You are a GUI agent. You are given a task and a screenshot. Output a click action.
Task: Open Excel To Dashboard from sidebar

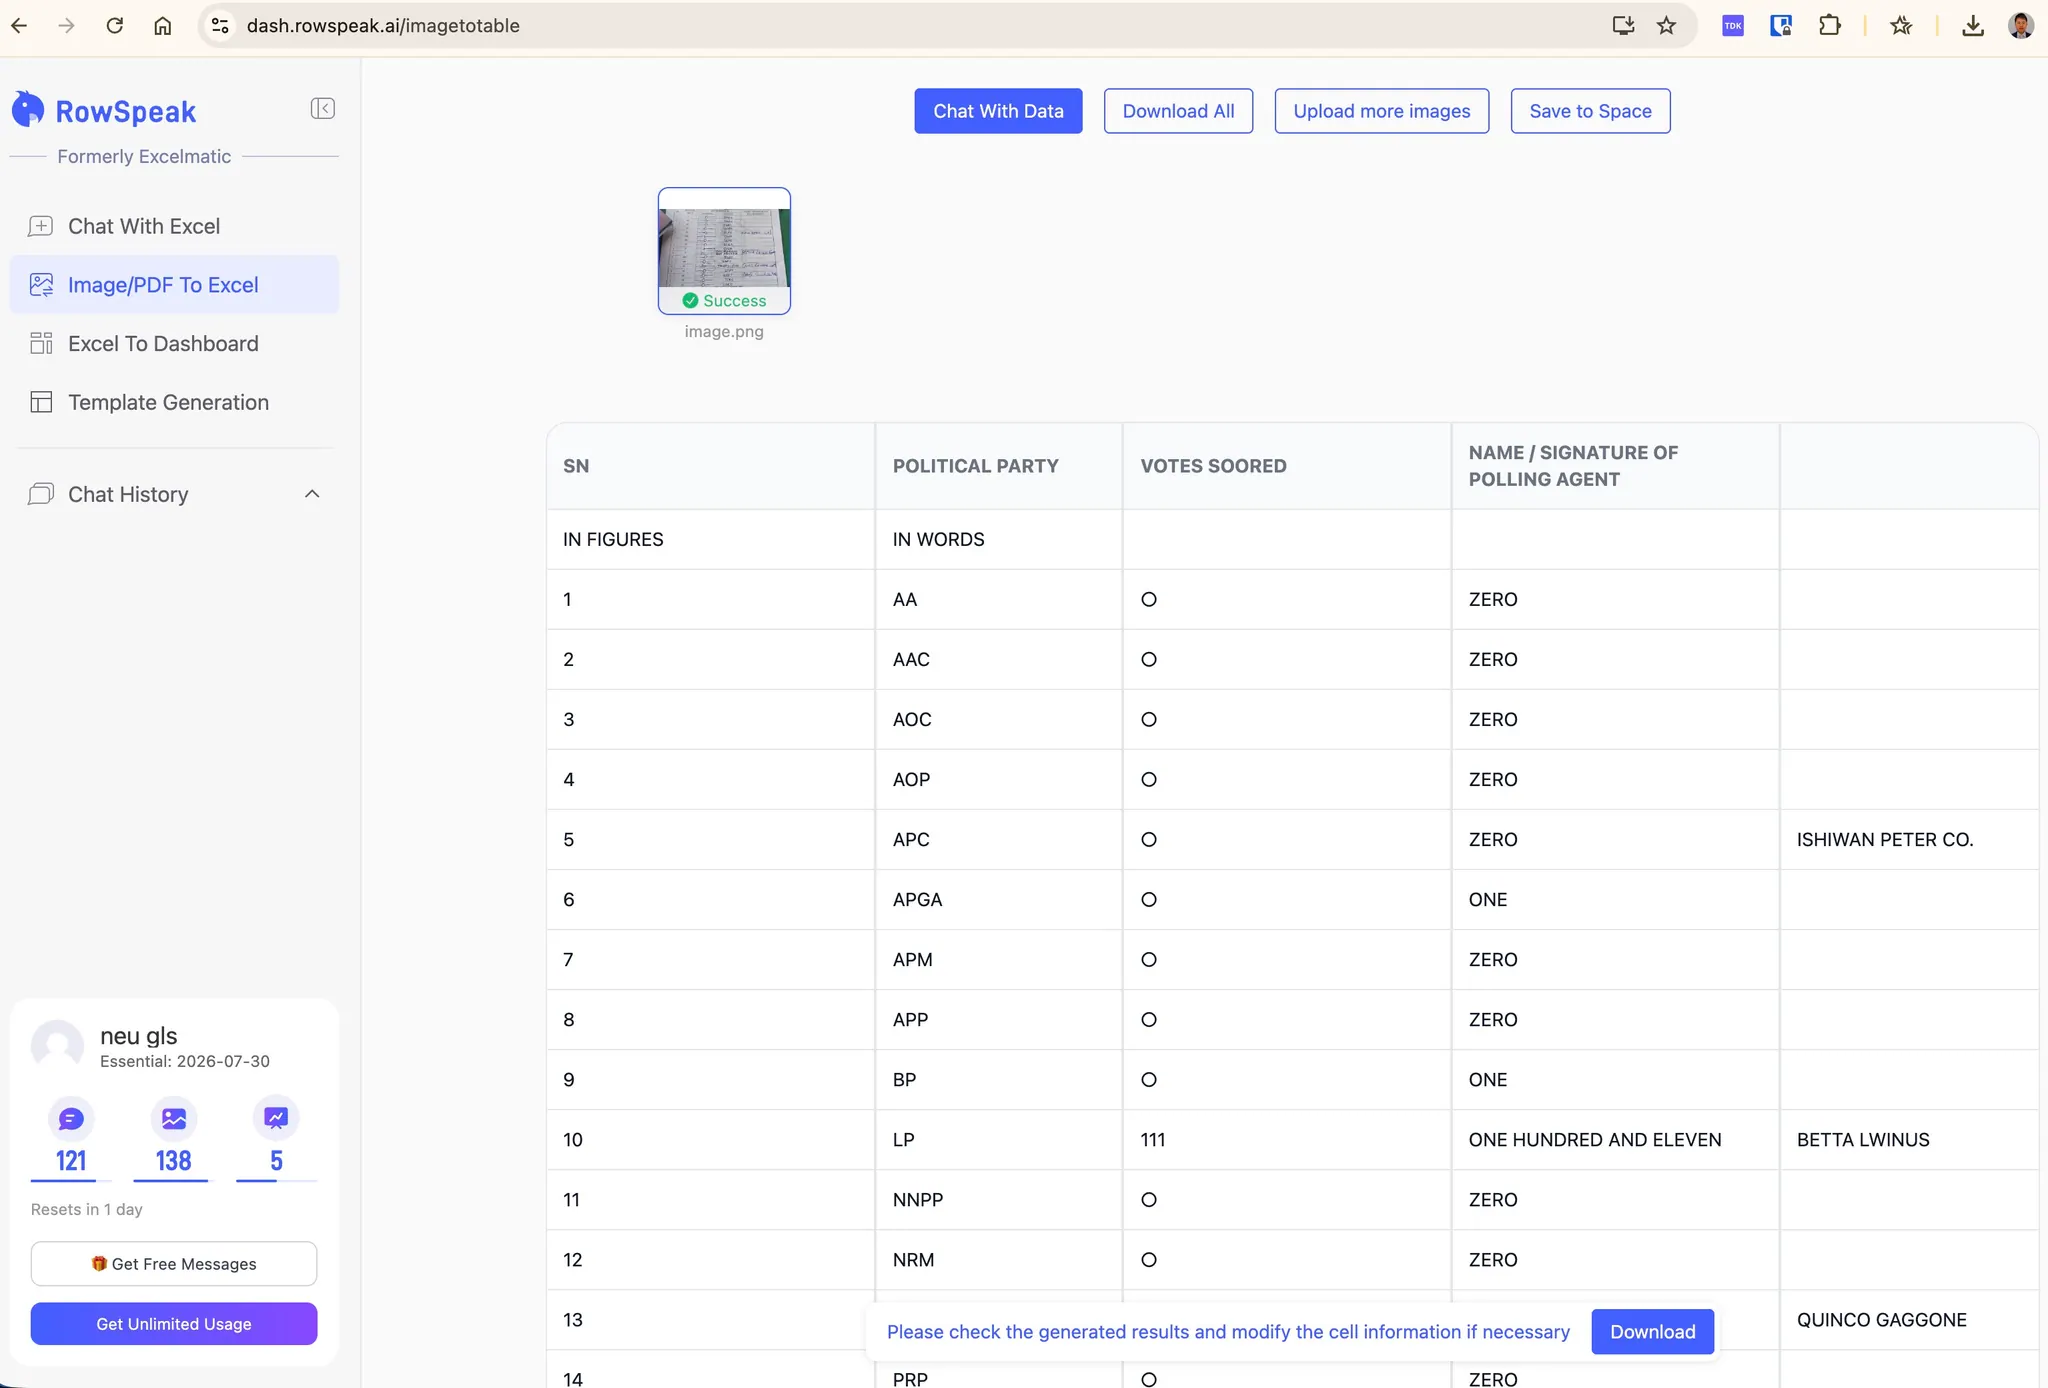(x=174, y=343)
